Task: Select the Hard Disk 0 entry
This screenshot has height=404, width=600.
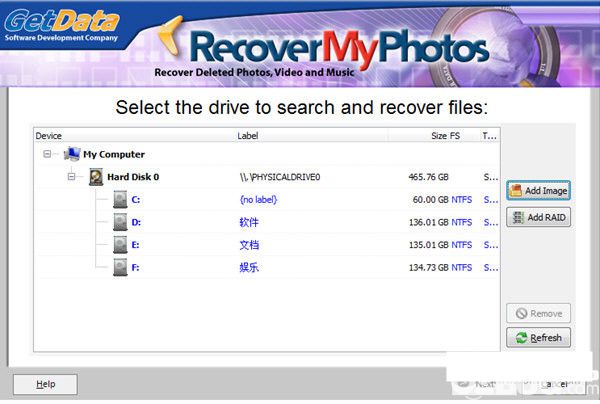Action: click(x=133, y=177)
